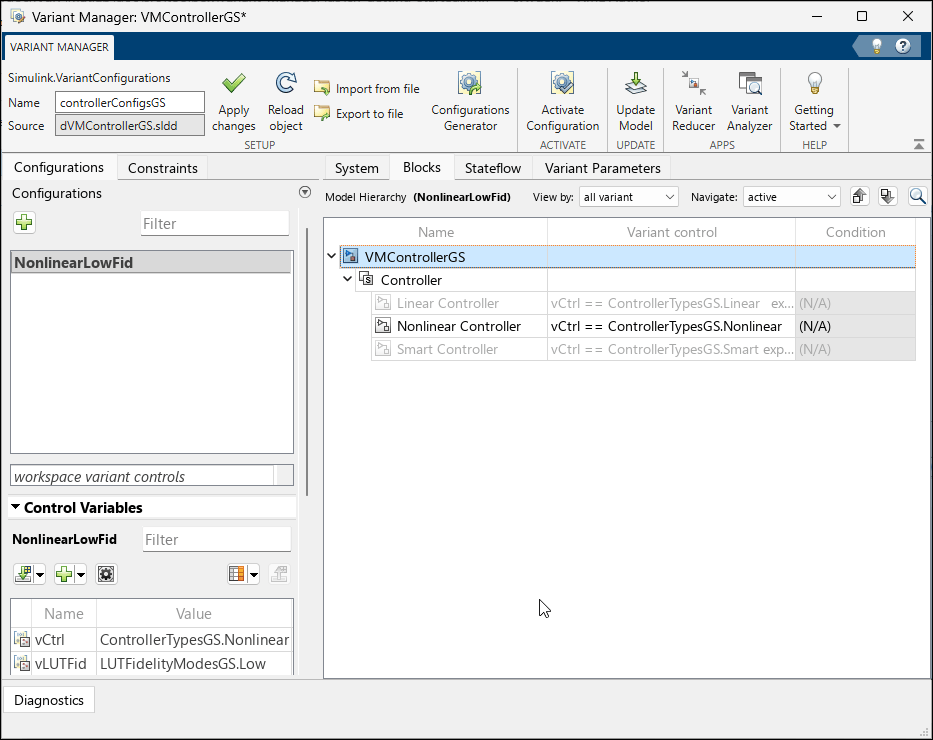Click the add control variable plus icon
Screen dimensions: 933x740
click(x=64, y=574)
